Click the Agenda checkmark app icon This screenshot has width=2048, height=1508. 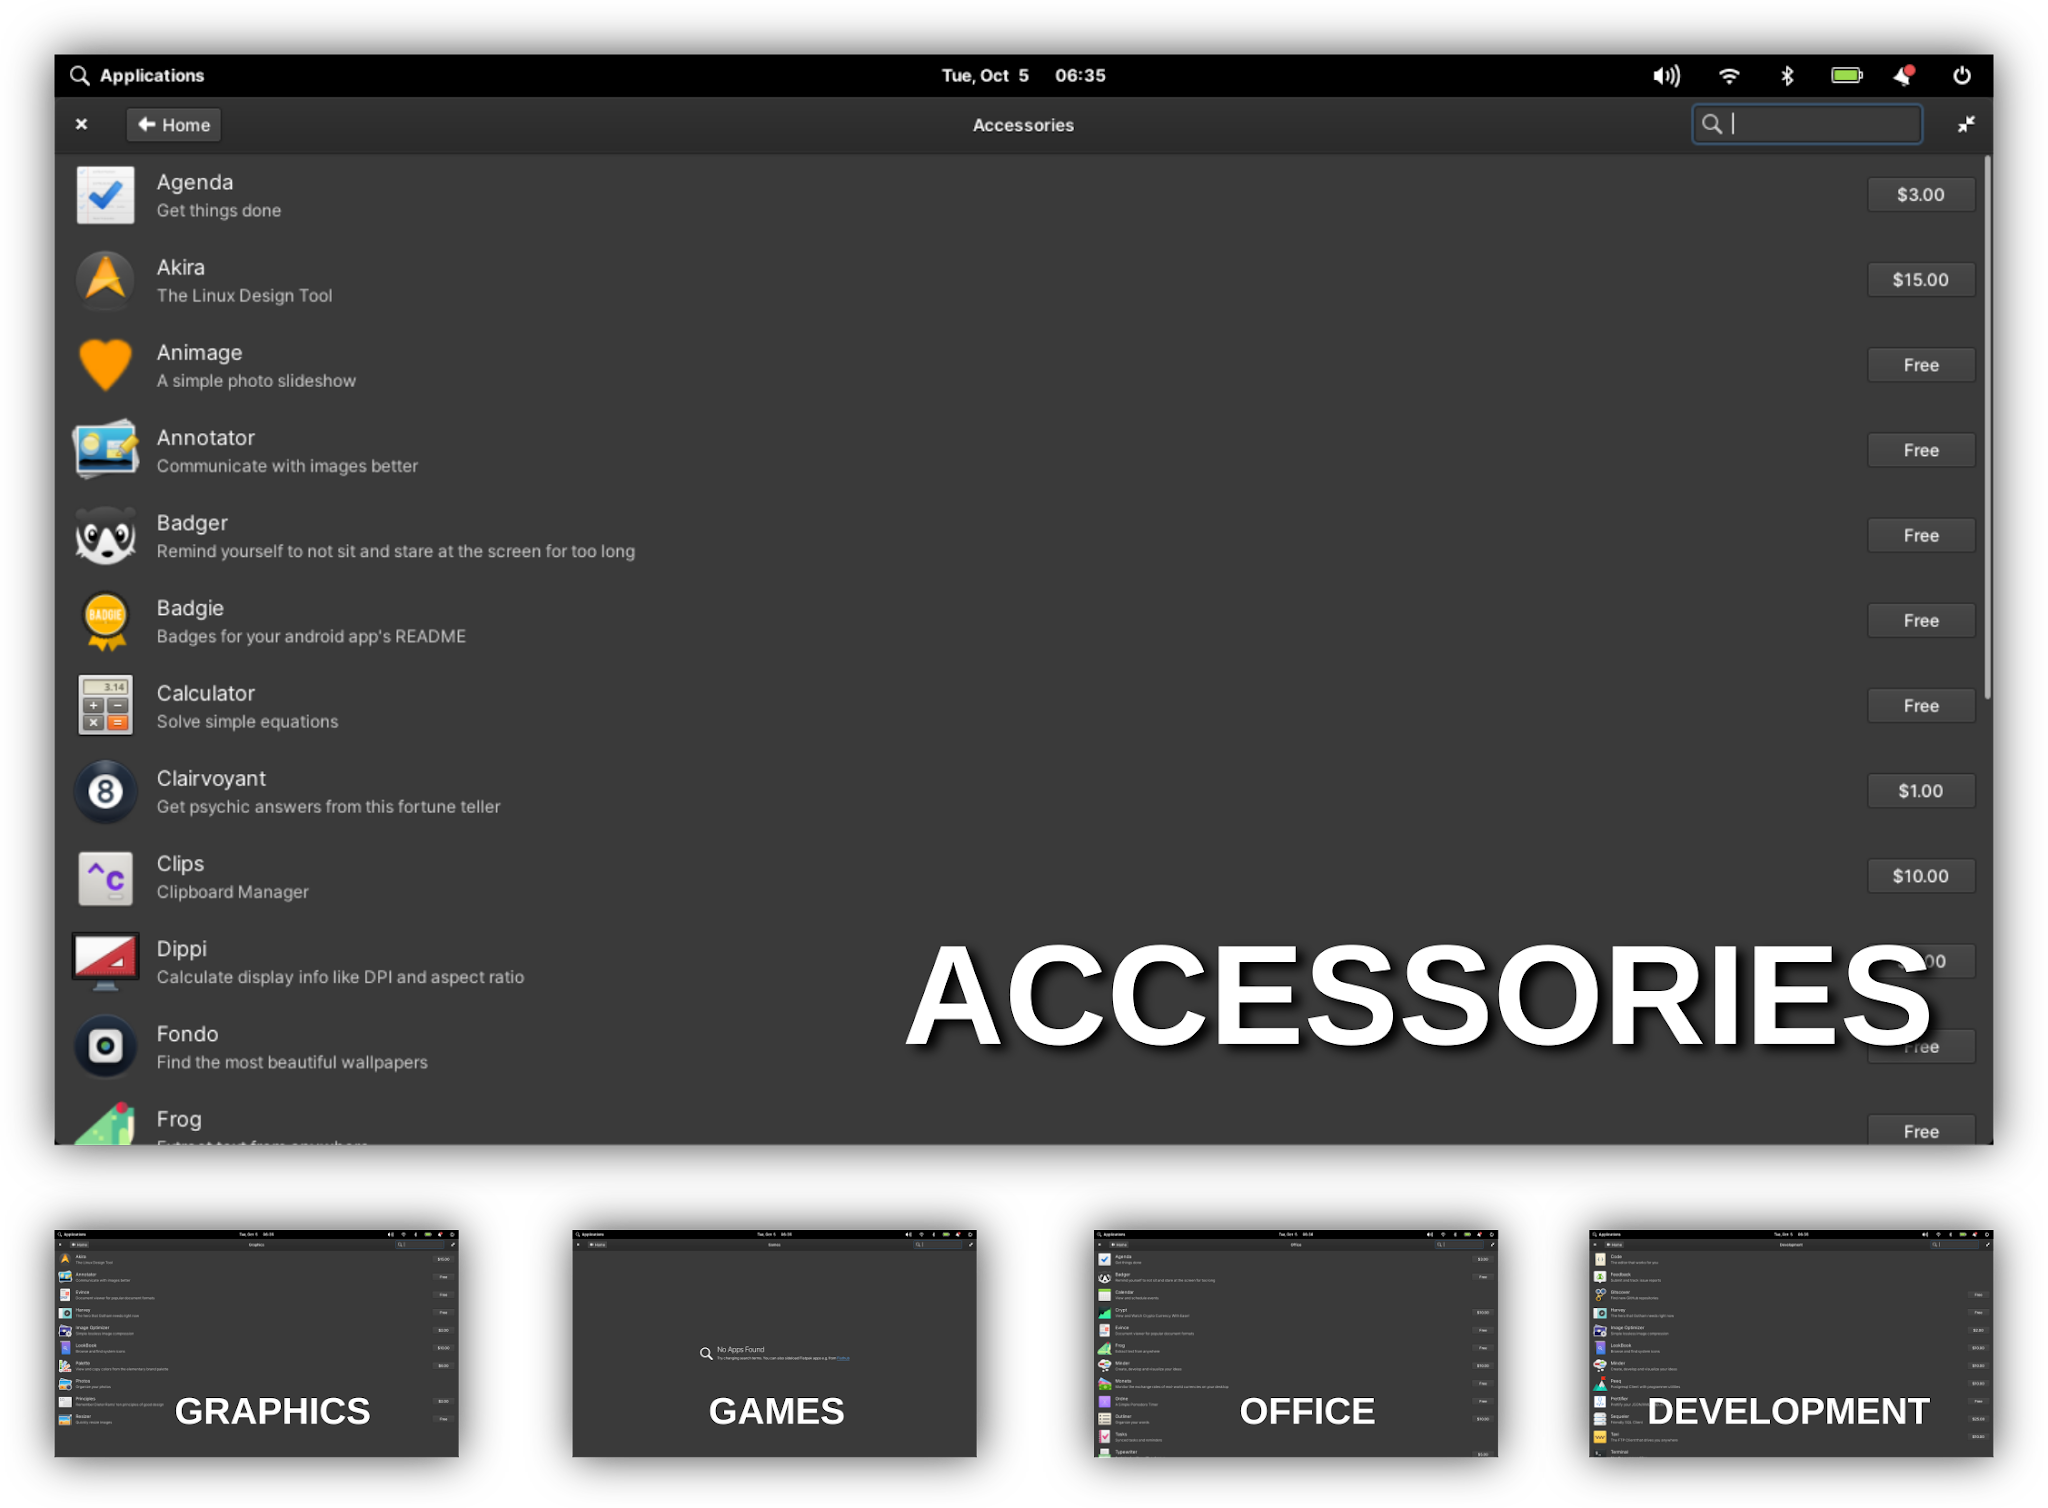pyautogui.click(x=105, y=195)
